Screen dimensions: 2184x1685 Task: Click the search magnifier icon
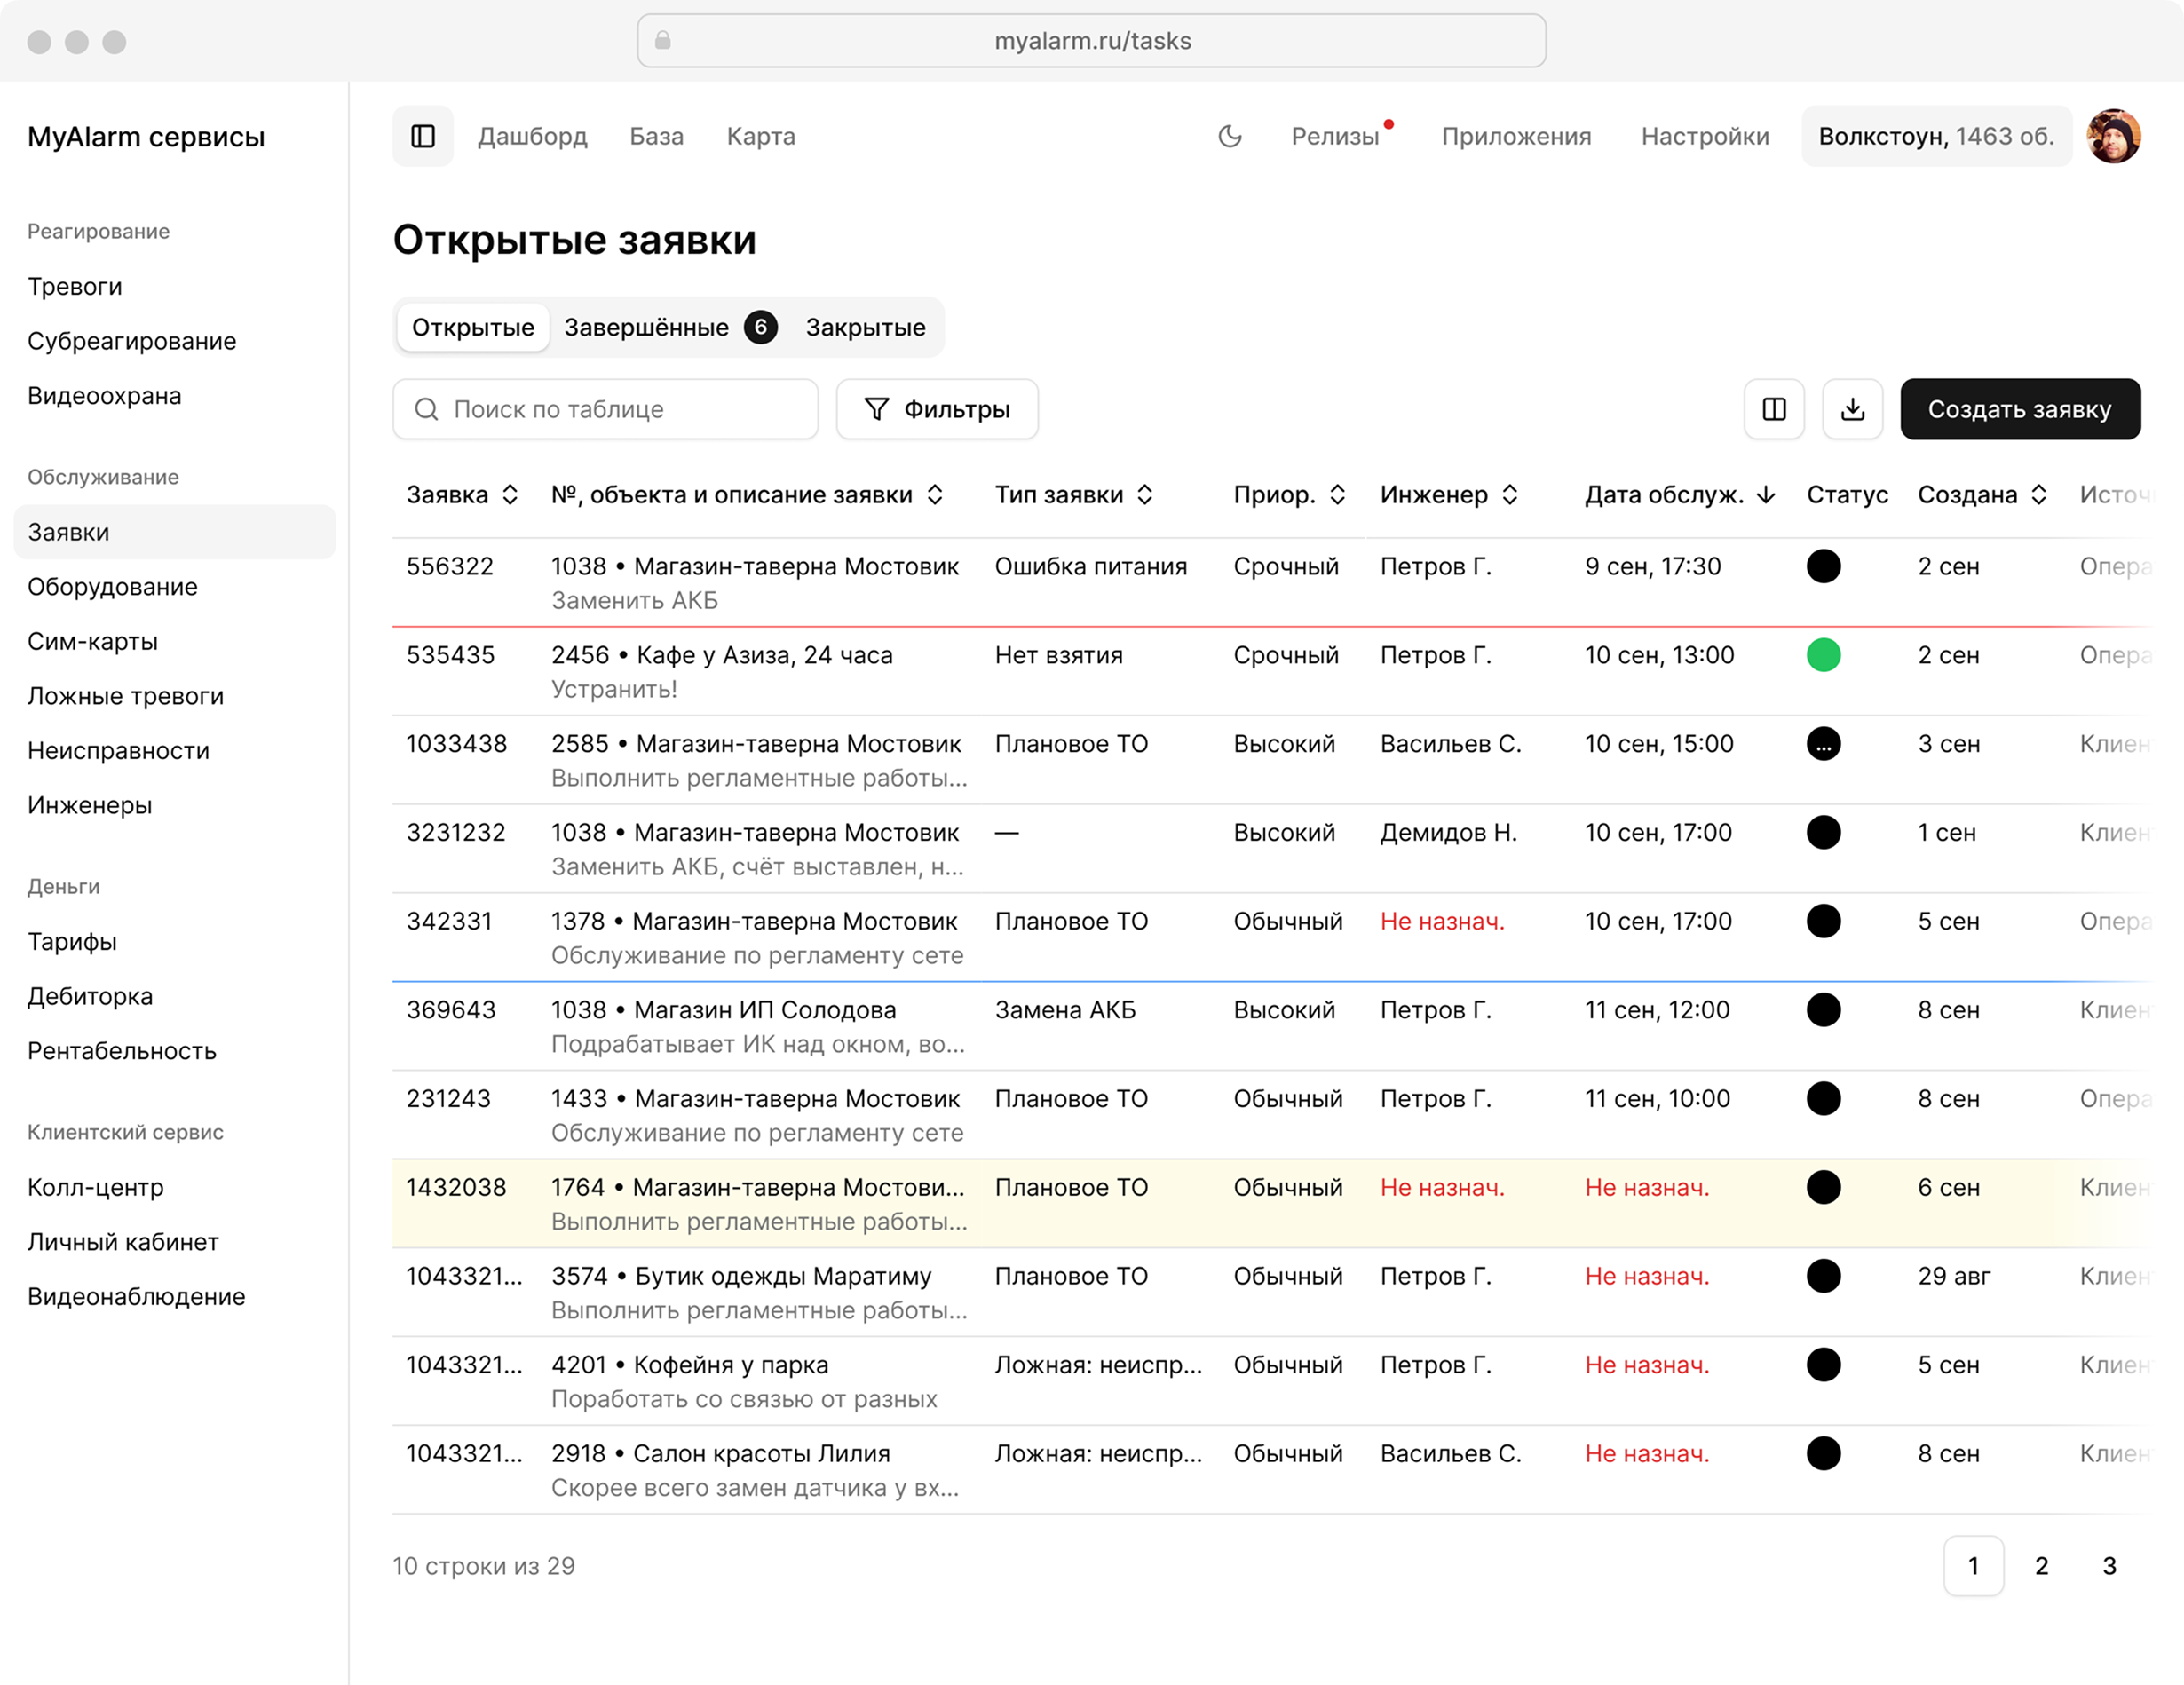pyautogui.click(x=426, y=409)
